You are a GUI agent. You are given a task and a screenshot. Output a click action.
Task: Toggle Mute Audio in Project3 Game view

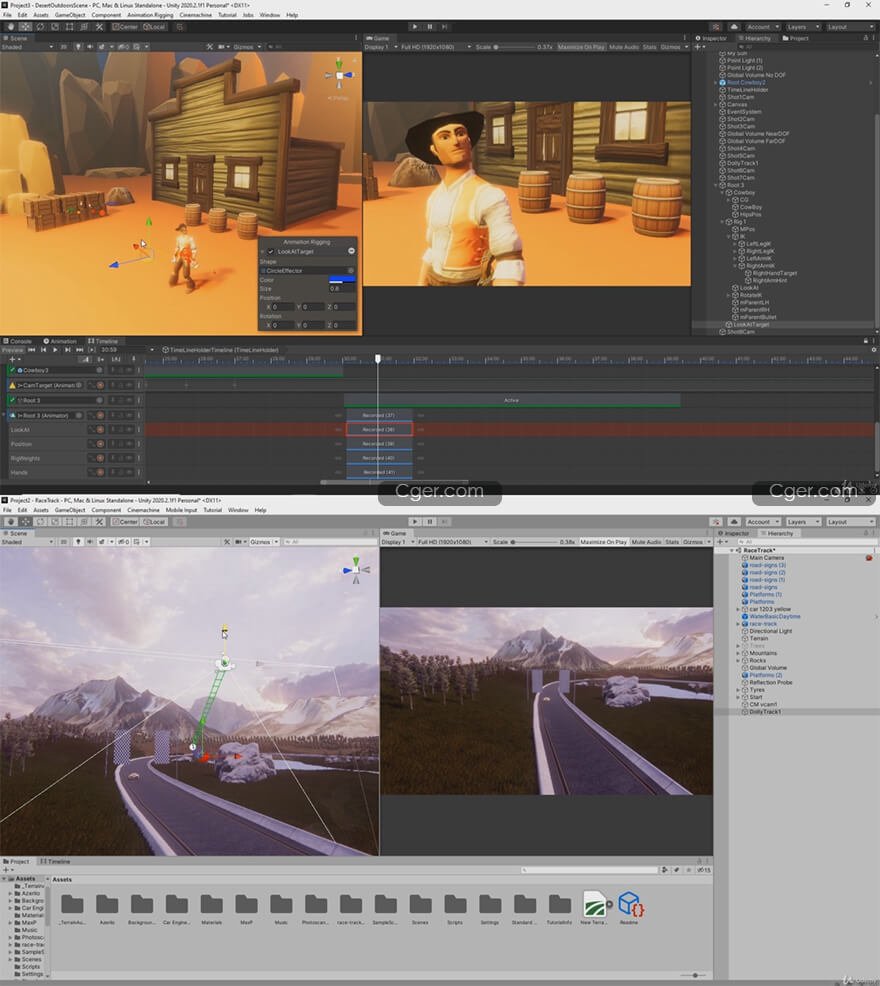click(624, 47)
